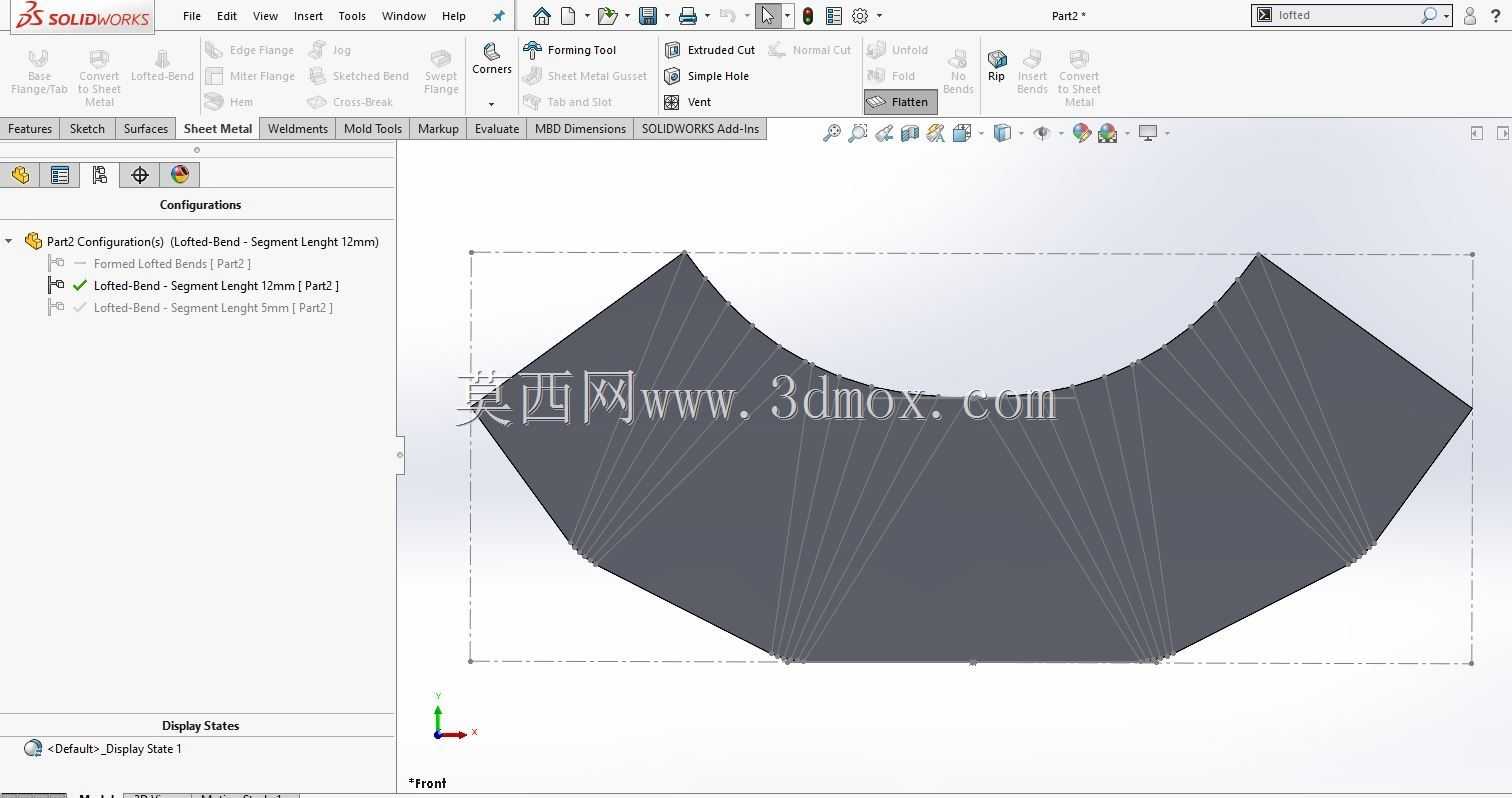
Task: Click the Extruded Cut command
Action: click(710, 50)
